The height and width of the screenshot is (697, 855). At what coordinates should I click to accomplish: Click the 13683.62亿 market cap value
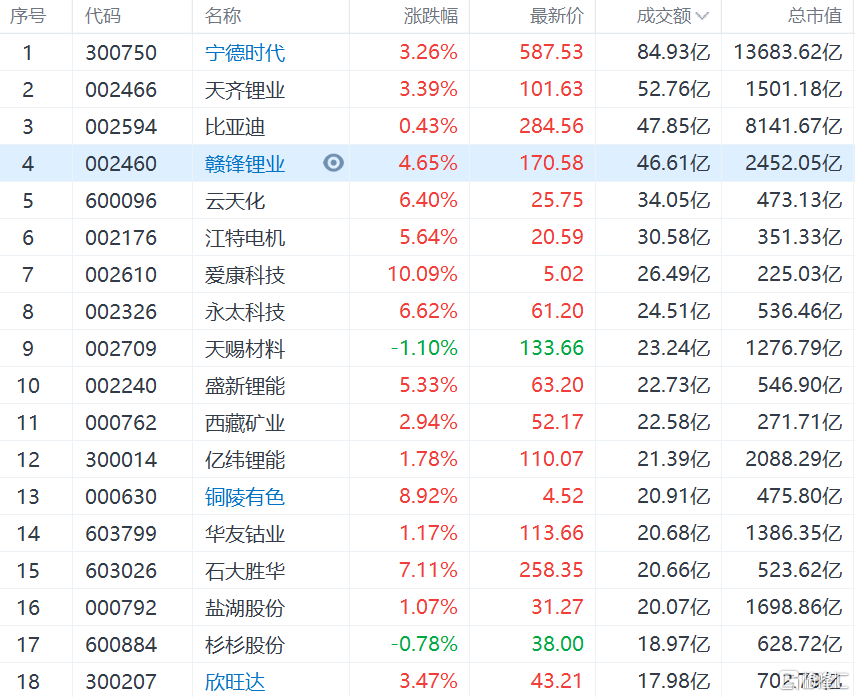[788, 52]
